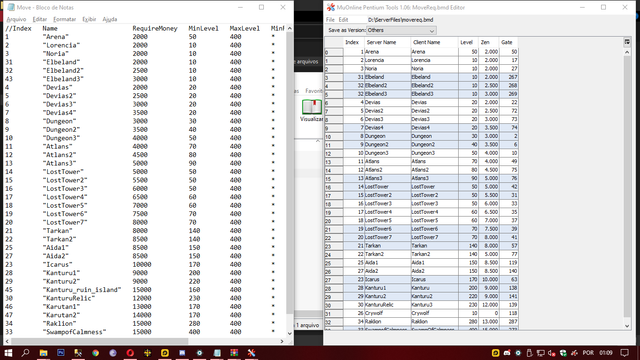
Task: Sort by the Server Name column header
Action: [x=387, y=42]
